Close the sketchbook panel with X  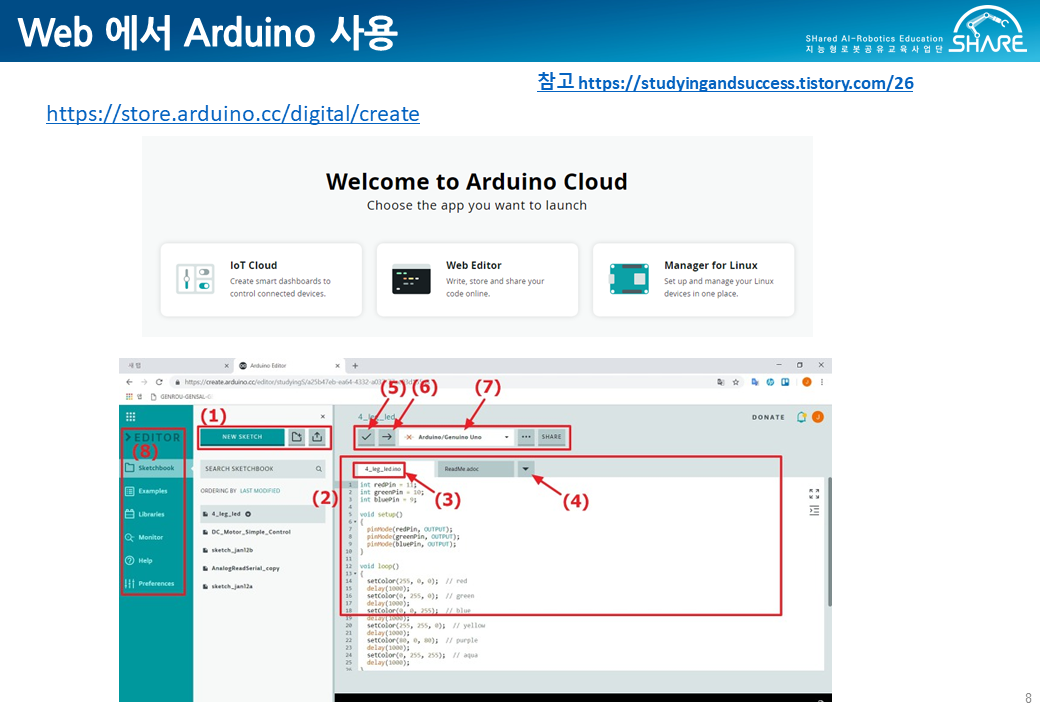point(323,416)
